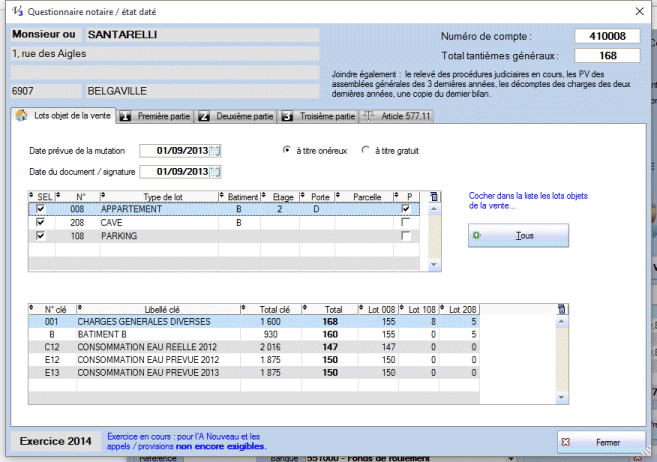The height and width of the screenshot is (462, 657).
Task: Switch to Lots objet de la vente tab
Action: tap(63, 116)
